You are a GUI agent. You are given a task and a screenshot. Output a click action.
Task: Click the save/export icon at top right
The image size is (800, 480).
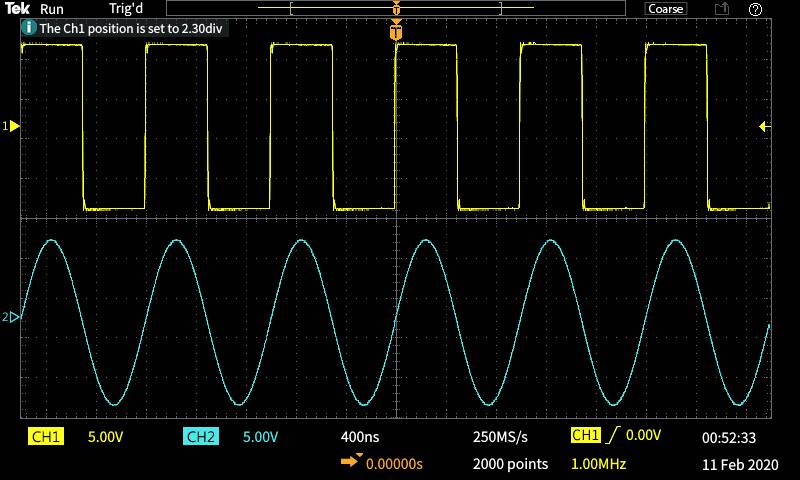click(721, 9)
